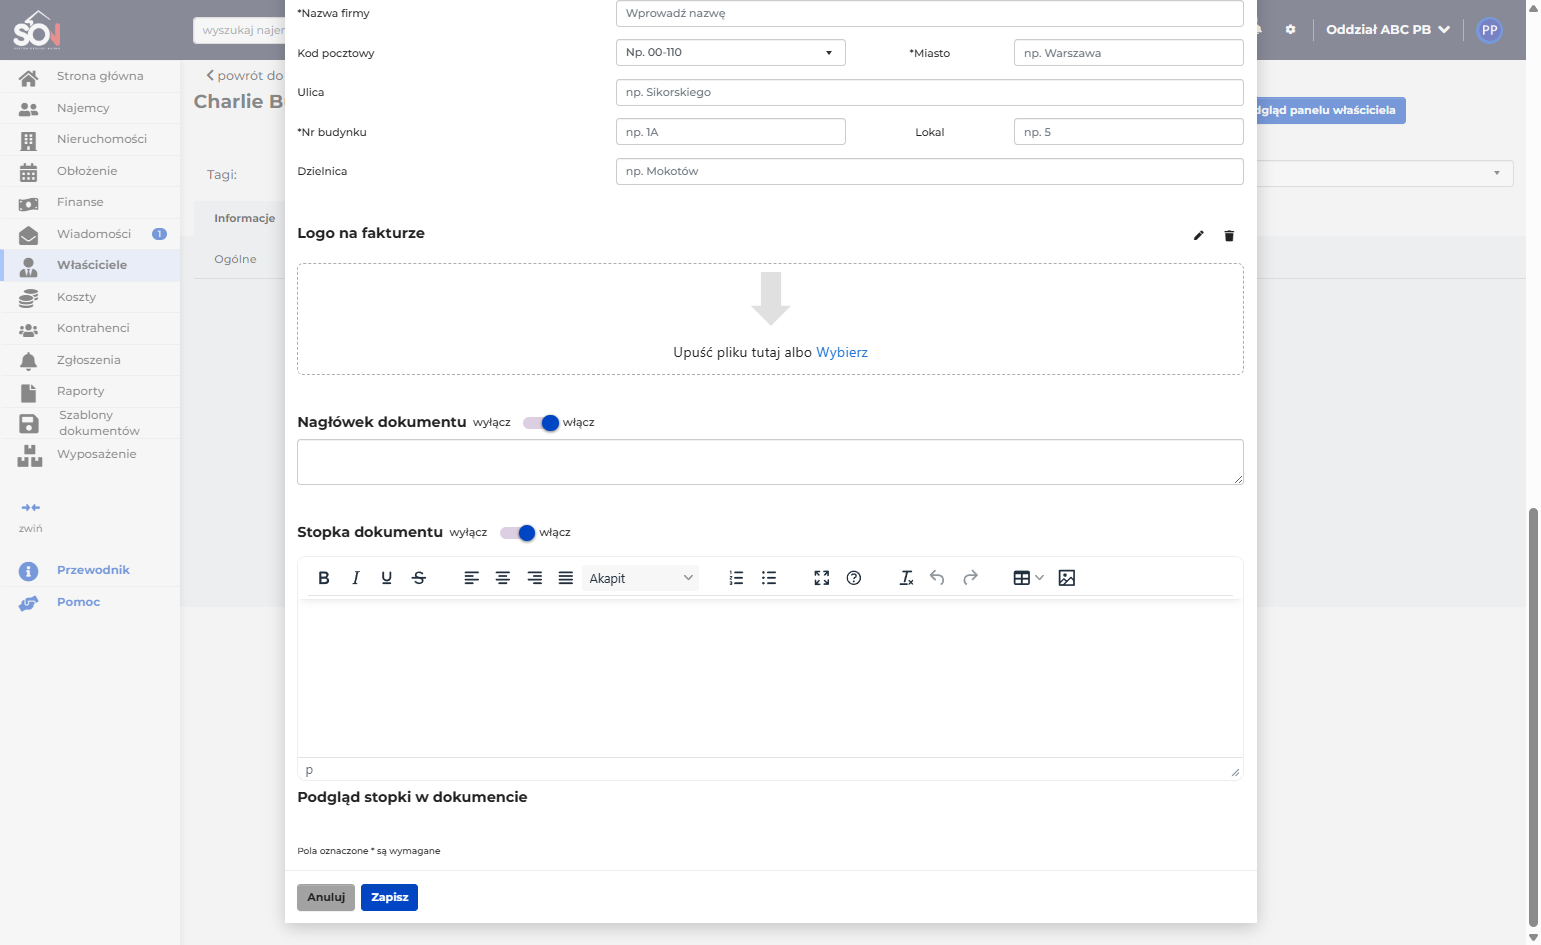
Task: Edit invoice logo with pencil icon
Action: tap(1199, 236)
